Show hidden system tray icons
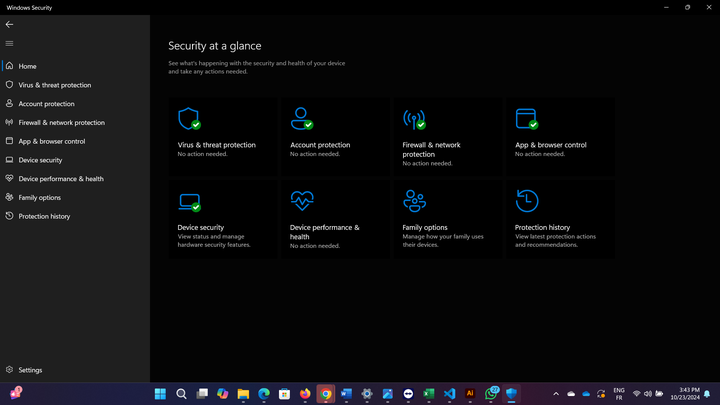The height and width of the screenshot is (405, 720). (556, 394)
